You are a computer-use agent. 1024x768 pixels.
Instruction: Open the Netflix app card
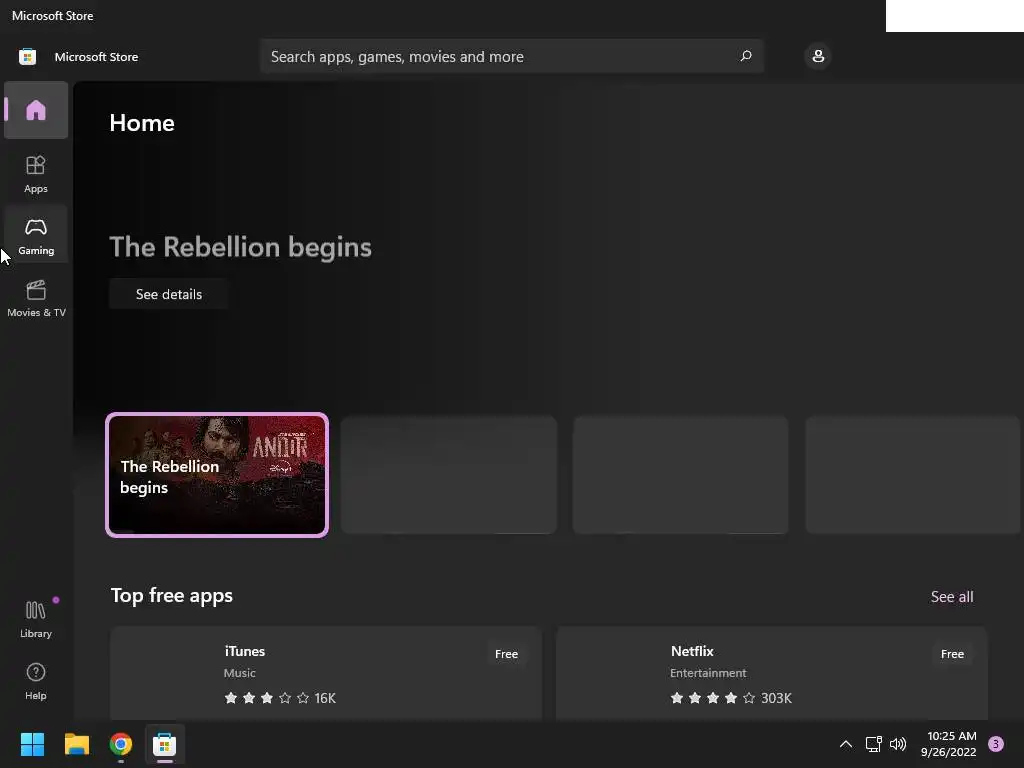771,674
